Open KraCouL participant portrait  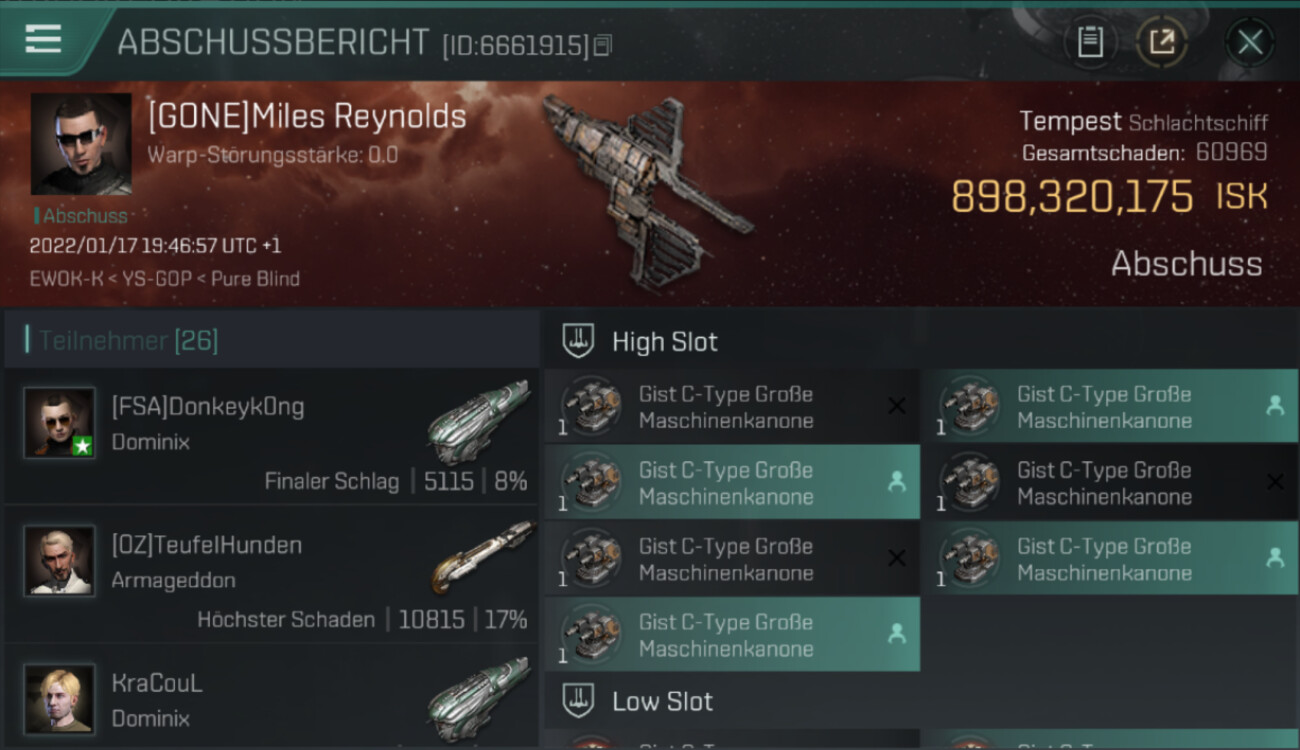point(60,699)
